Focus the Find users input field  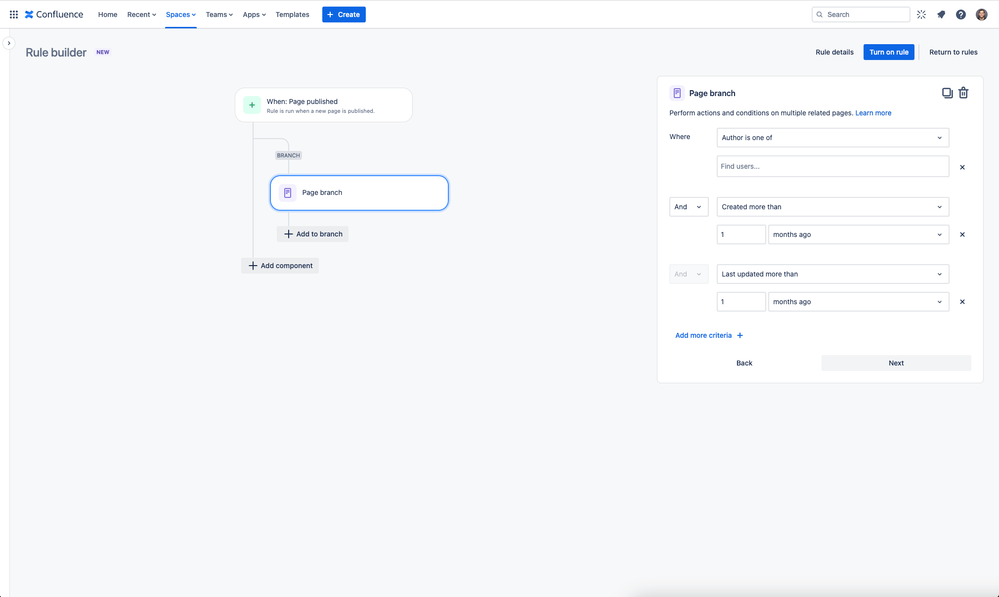[833, 166]
